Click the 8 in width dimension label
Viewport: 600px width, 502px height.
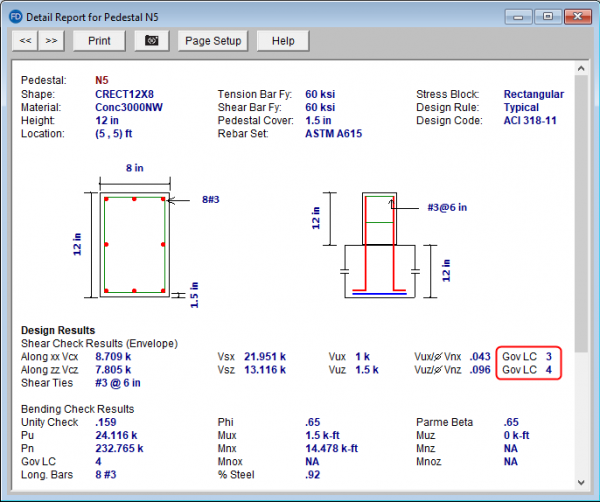pos(135,168)
